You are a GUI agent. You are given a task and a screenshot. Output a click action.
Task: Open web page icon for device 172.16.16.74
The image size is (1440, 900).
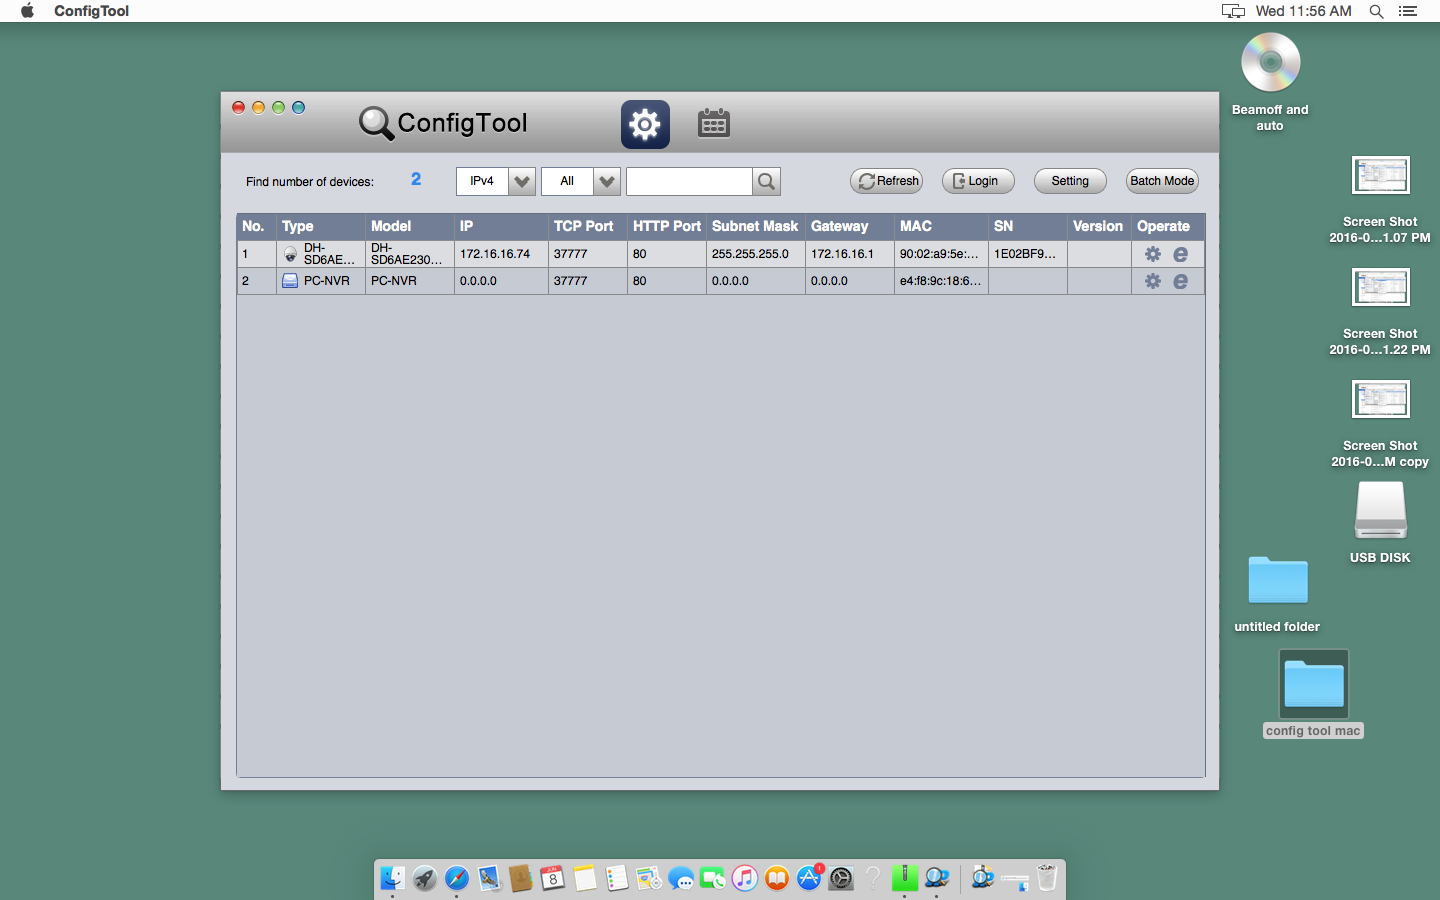pyautogui.click(x=1181, y=254)
